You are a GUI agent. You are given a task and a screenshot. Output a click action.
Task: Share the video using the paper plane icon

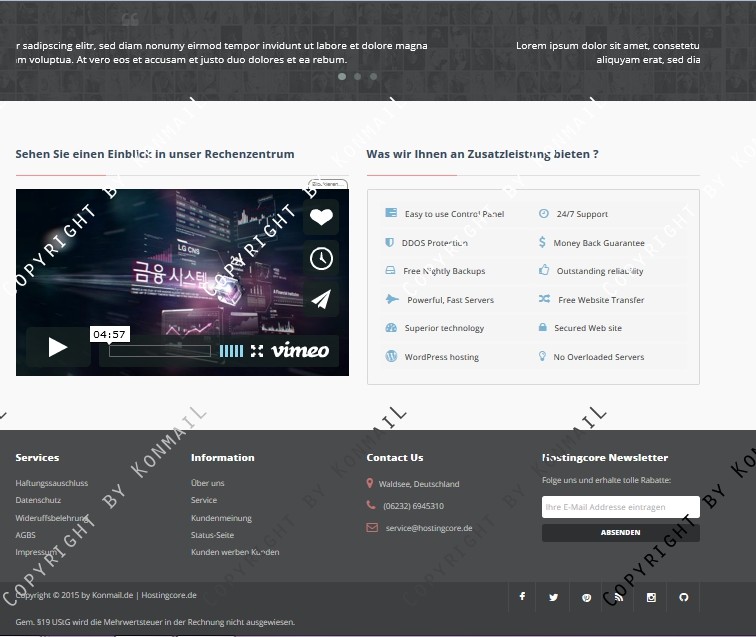point(321,299)
